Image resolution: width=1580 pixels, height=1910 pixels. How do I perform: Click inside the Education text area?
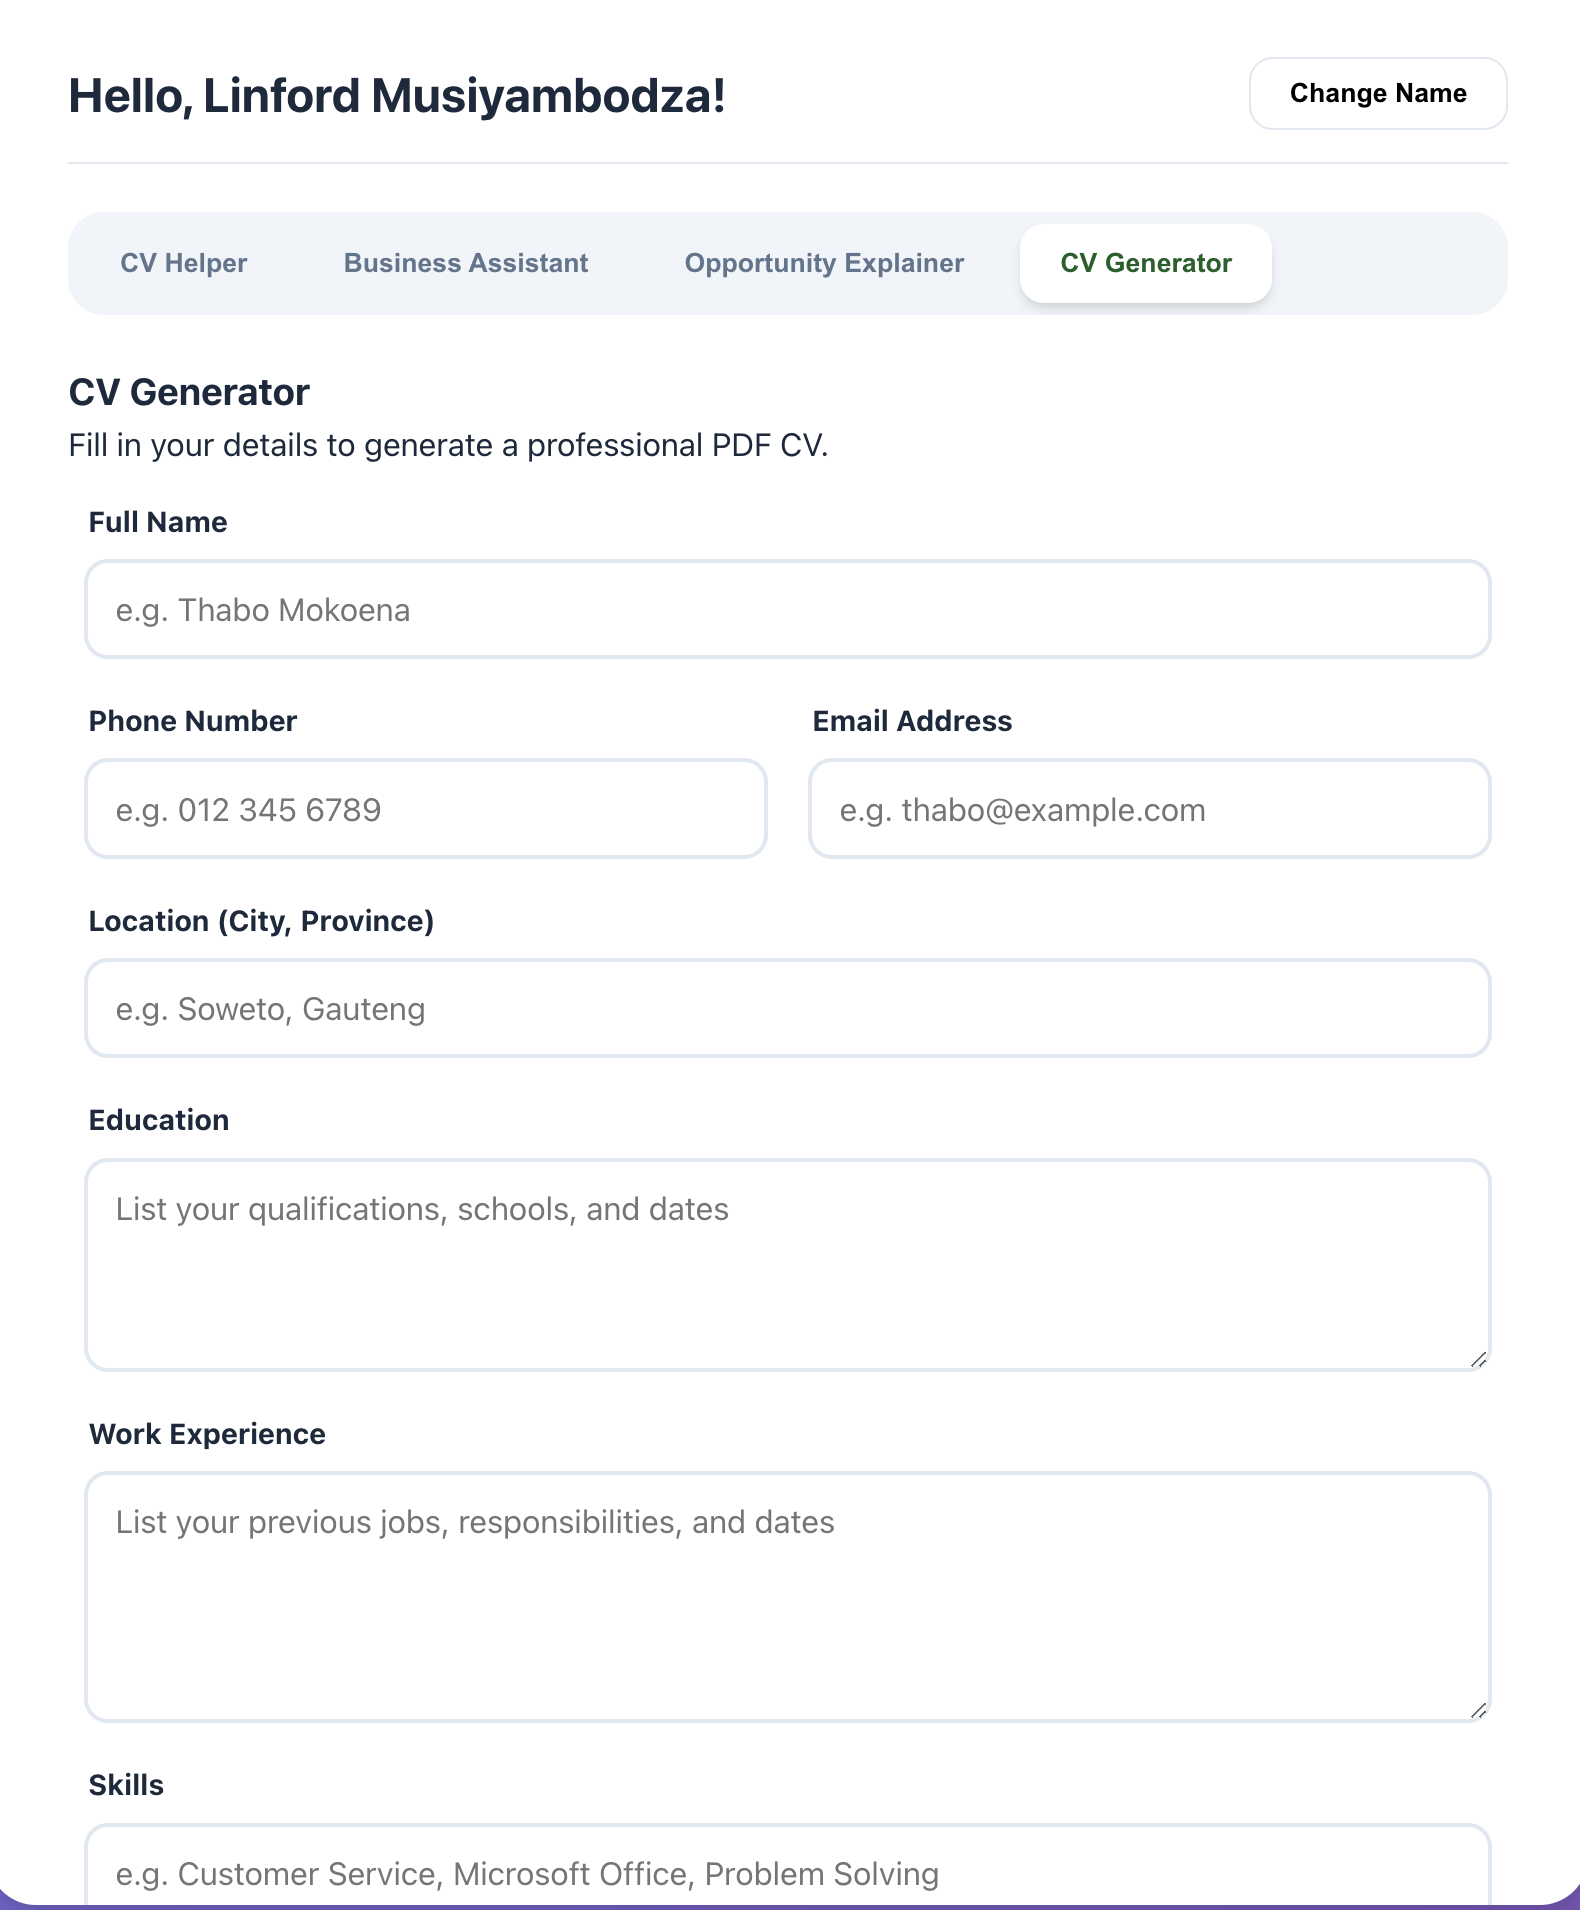point(788,1265)
